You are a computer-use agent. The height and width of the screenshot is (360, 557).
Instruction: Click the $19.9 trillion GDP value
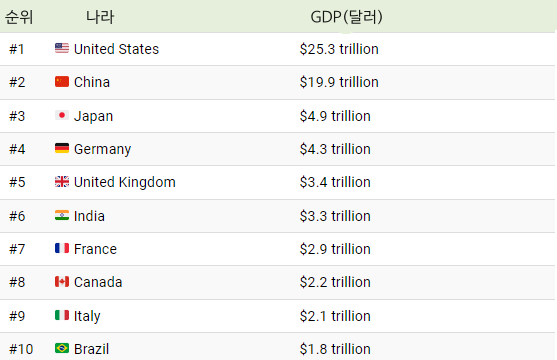[339, 82]
